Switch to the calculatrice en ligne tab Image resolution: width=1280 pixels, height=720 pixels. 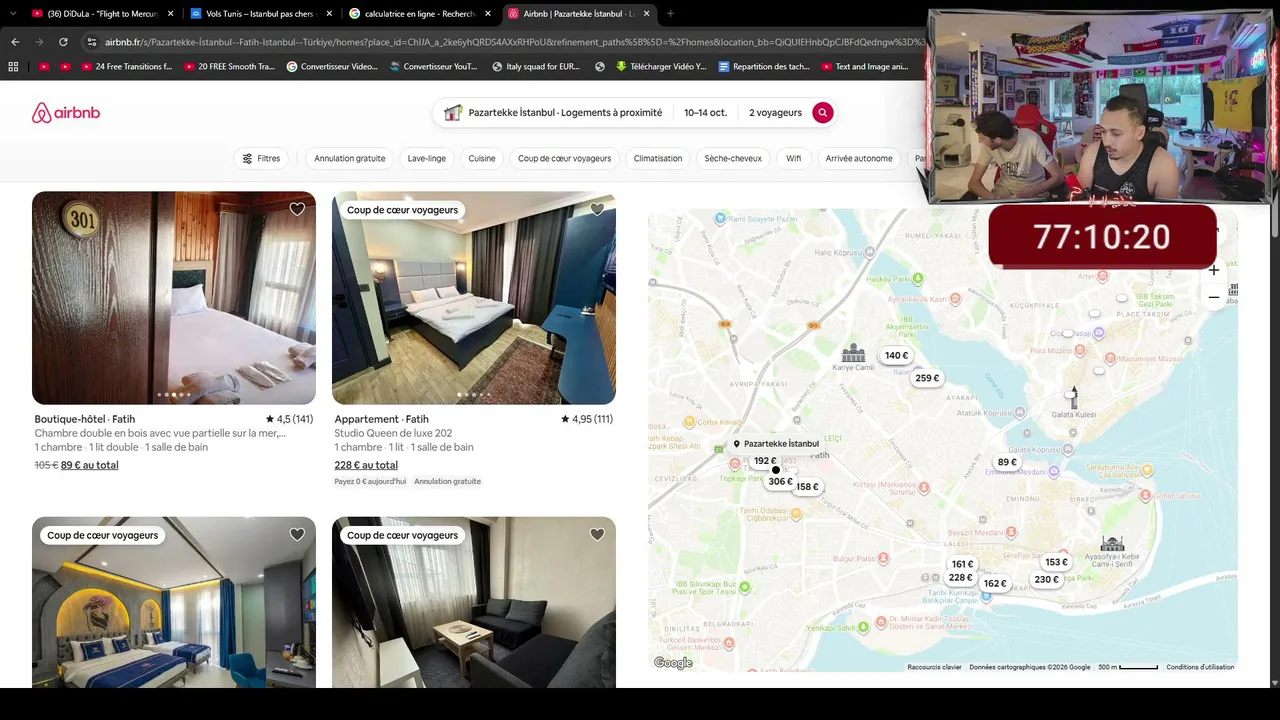click(x=420, y=14)
